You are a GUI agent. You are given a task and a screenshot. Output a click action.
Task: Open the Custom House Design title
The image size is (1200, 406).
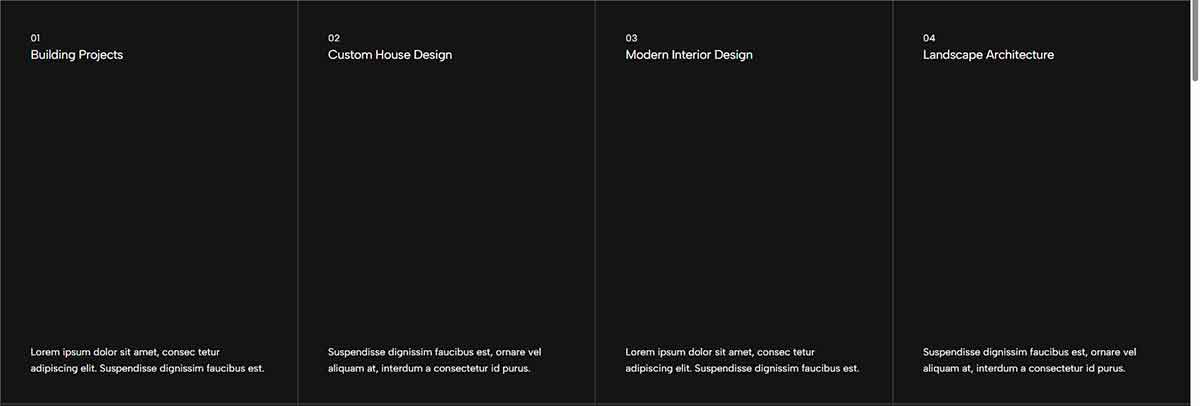390,55
